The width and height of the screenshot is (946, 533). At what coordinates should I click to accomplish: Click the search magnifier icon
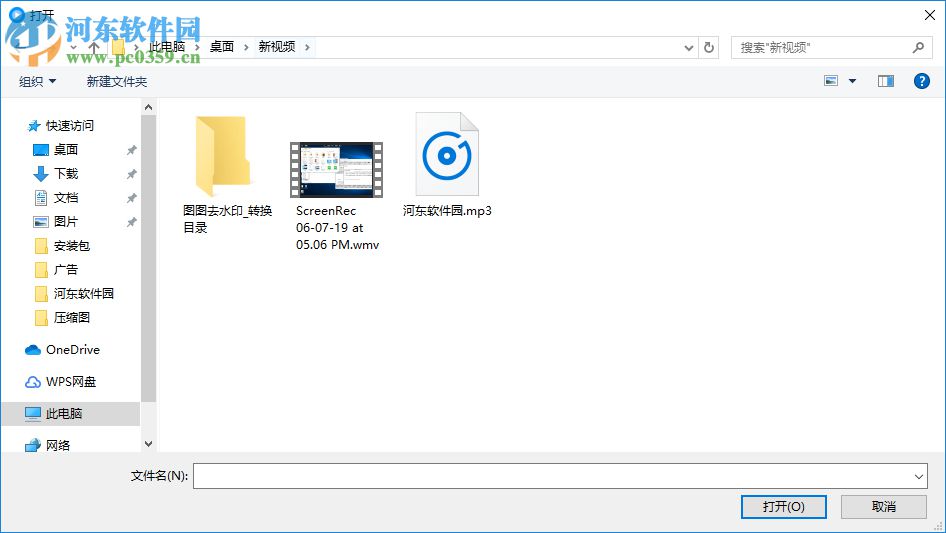(918, 47)
